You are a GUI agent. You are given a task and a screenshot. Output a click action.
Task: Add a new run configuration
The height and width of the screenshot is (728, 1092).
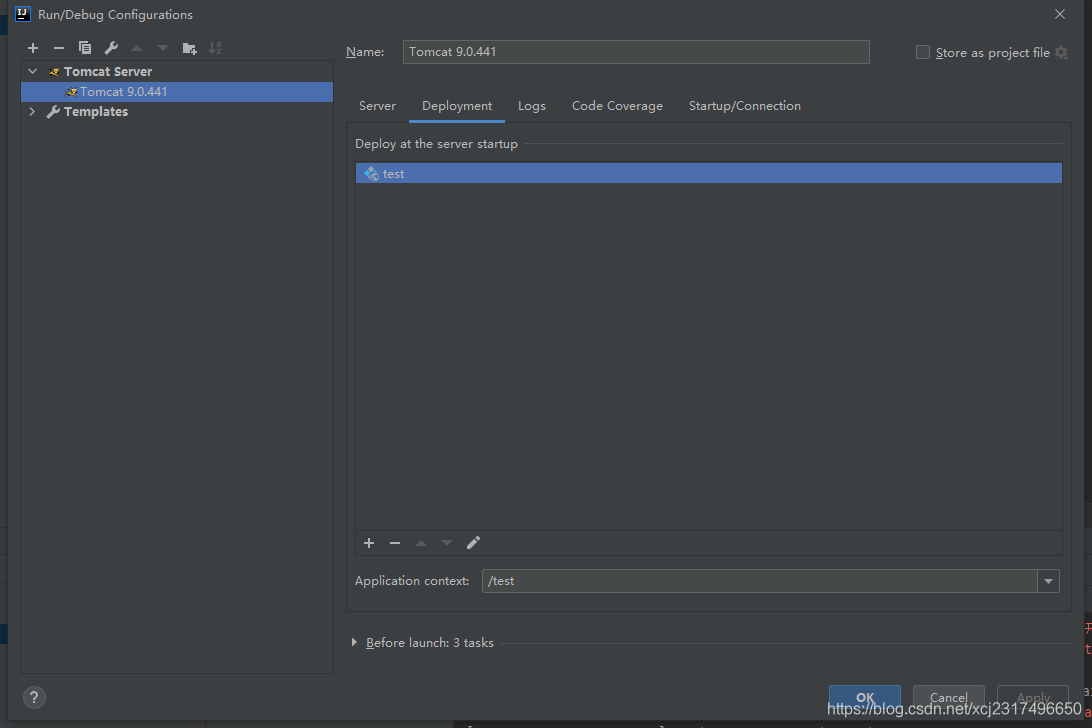pos(33,48)
